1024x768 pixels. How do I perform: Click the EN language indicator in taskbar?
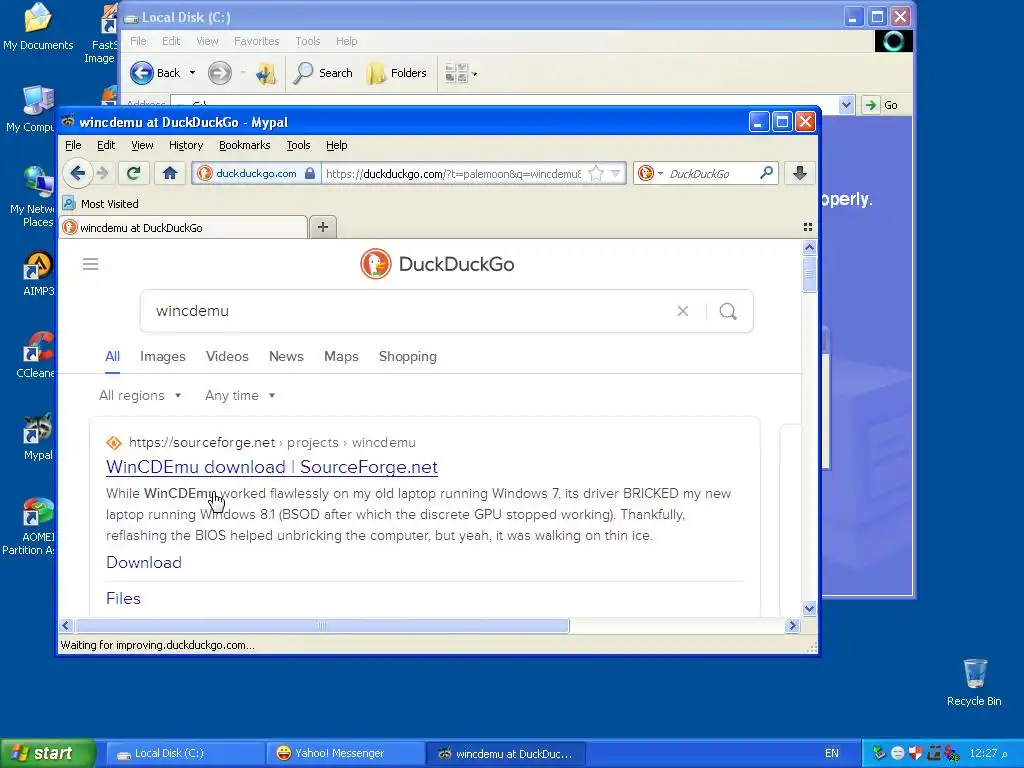(x=831, y=754)
